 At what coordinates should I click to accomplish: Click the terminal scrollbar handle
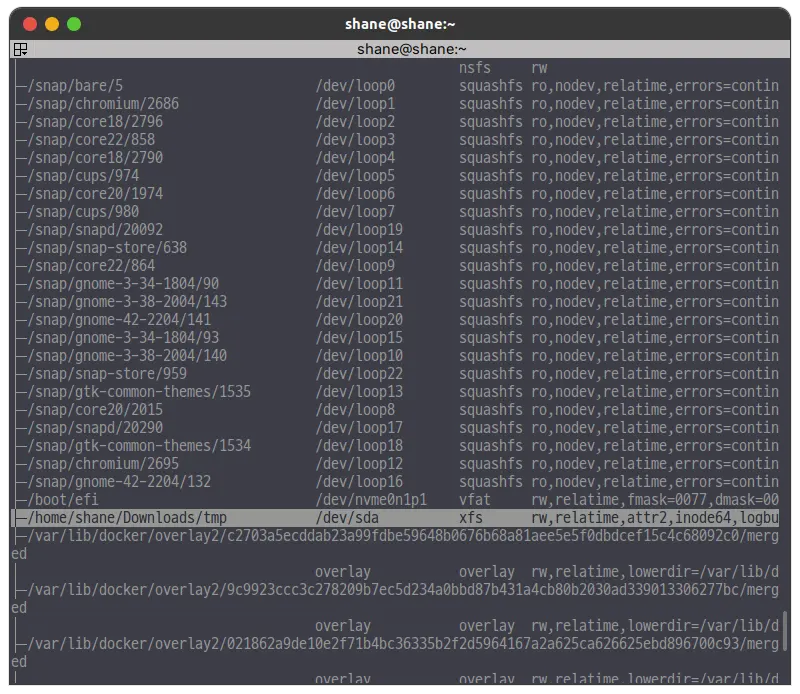(784, 631)
